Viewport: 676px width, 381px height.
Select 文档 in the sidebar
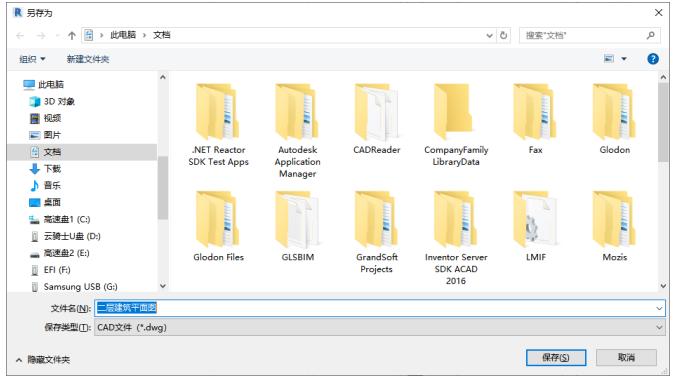point(82,152)
